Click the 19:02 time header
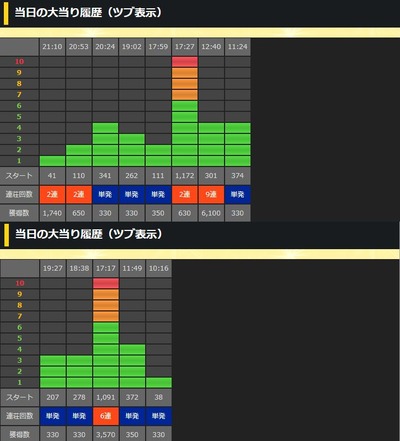400x441 pixels. [132, 47]
